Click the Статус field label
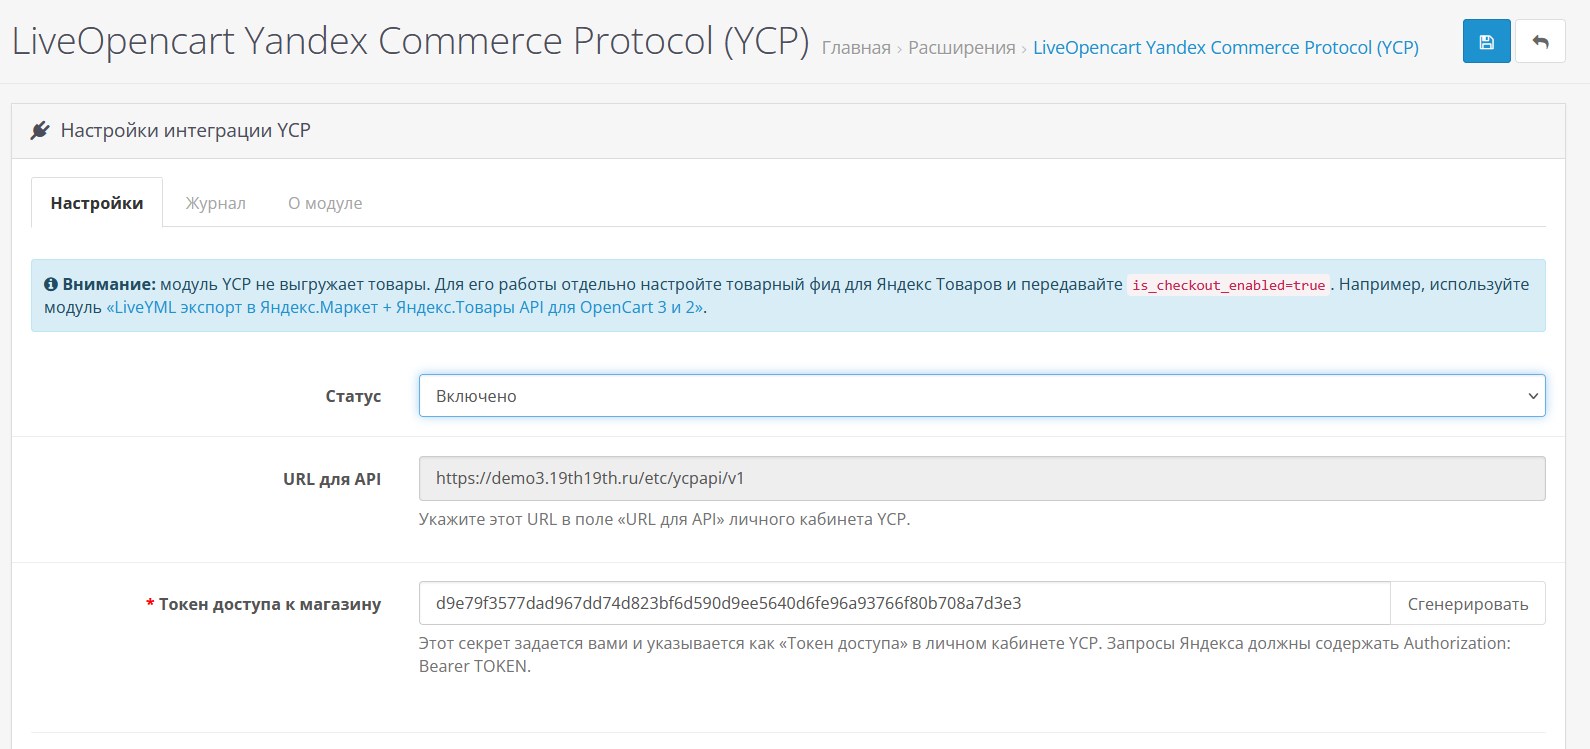The height and width of the screenshot is (749, 1590). 353,396
